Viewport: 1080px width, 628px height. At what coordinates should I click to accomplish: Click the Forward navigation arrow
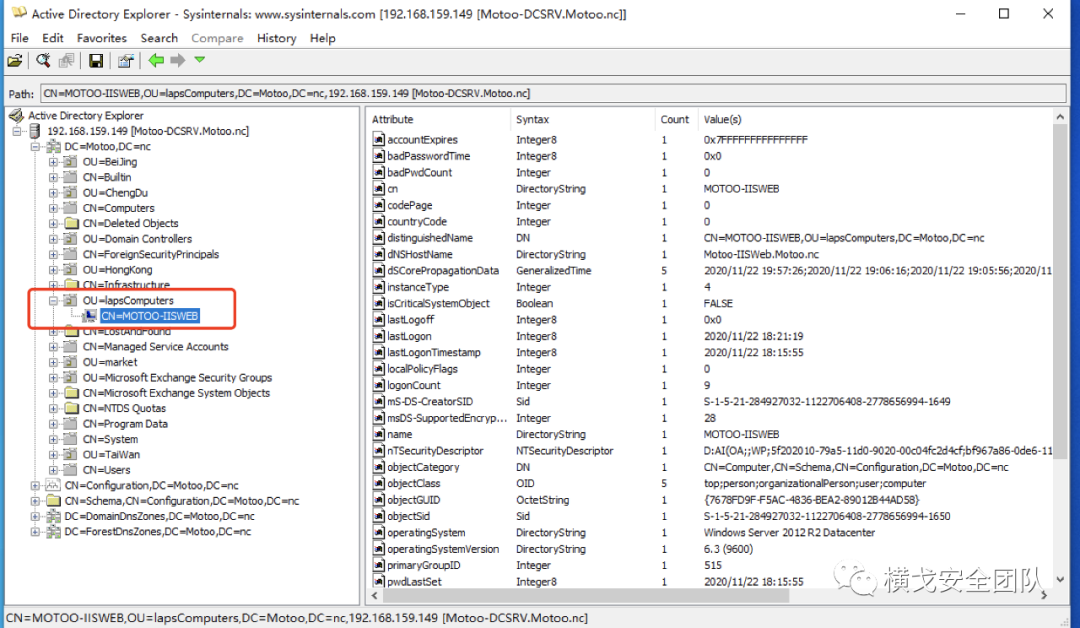[178, 60]
